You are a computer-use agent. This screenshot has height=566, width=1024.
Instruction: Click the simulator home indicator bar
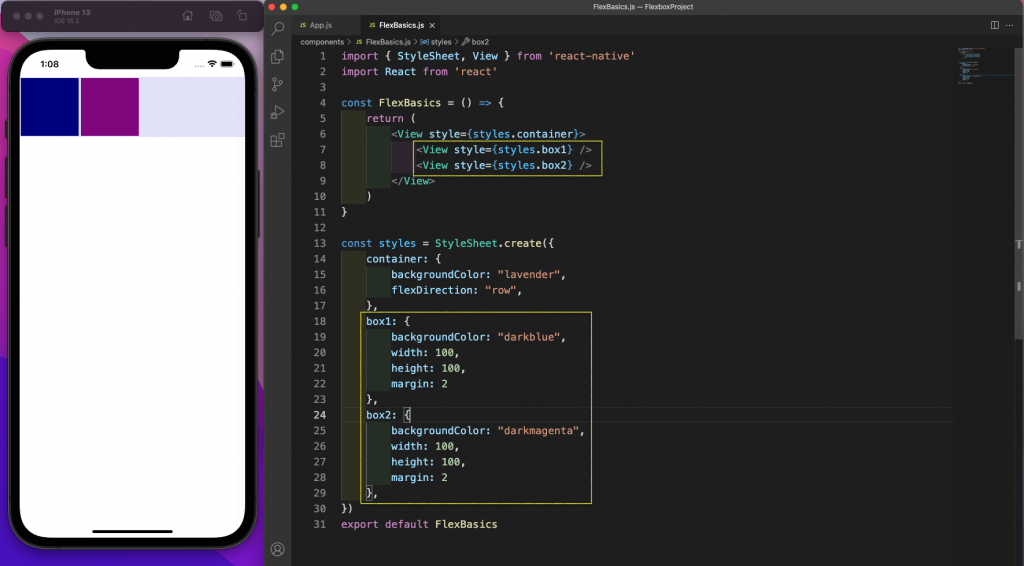point(133,531)
